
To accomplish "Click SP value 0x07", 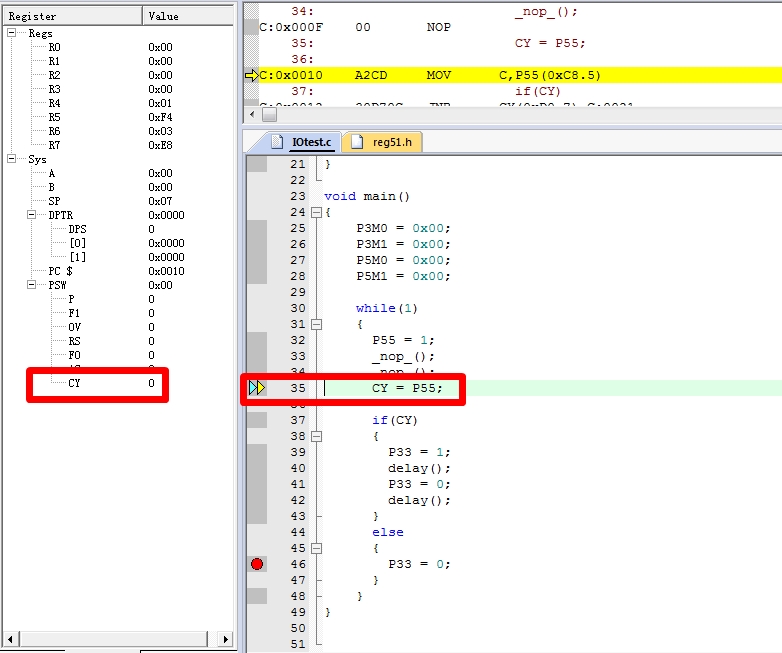I will [160, 201].
